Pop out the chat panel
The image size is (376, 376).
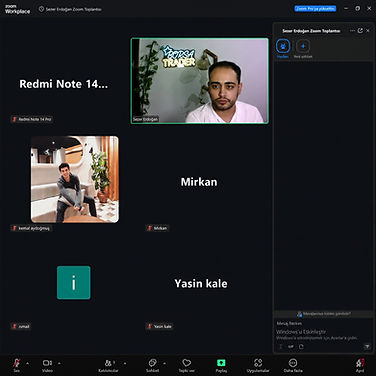pyautogui.click(x=360, y=31)
